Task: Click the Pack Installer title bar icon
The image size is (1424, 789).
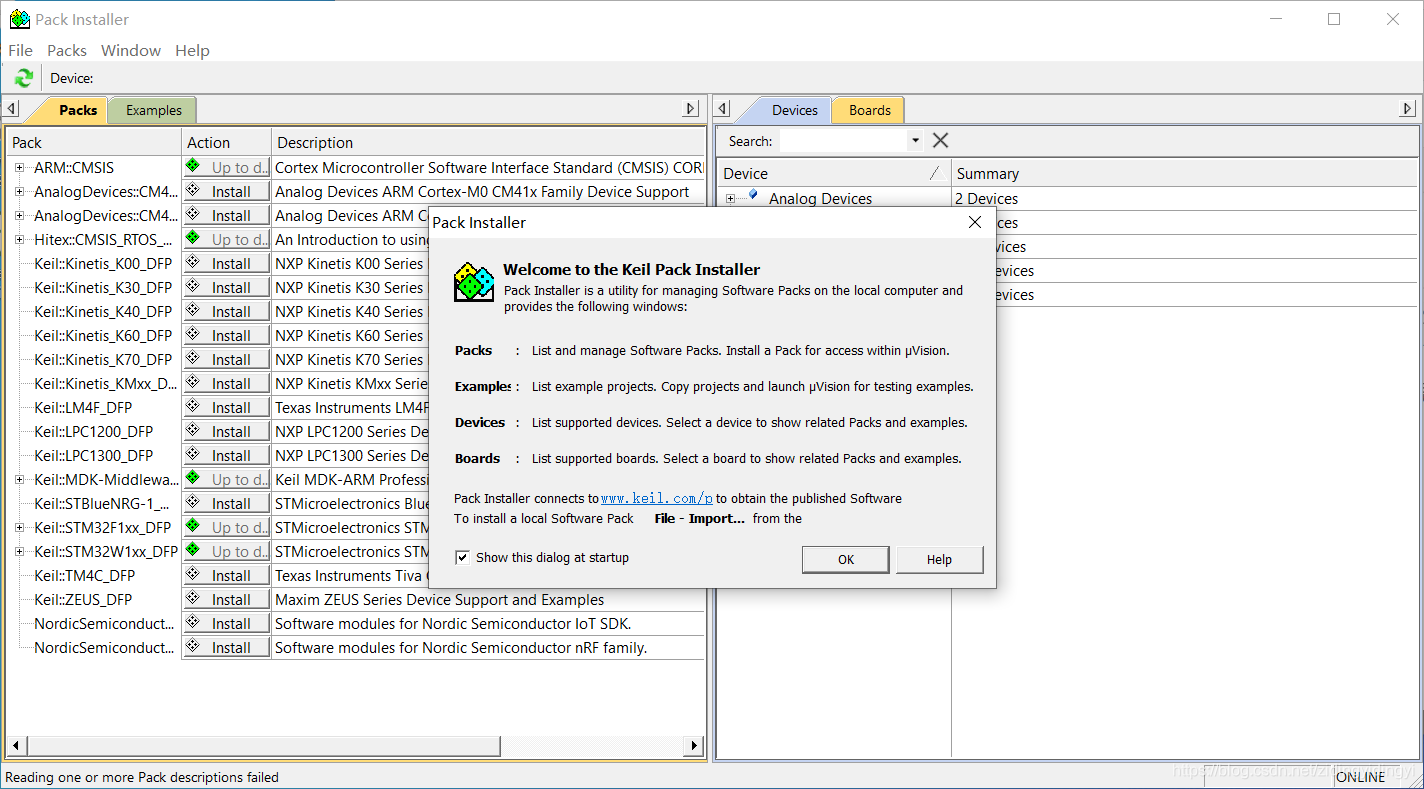Action: [x=19, y=19]
